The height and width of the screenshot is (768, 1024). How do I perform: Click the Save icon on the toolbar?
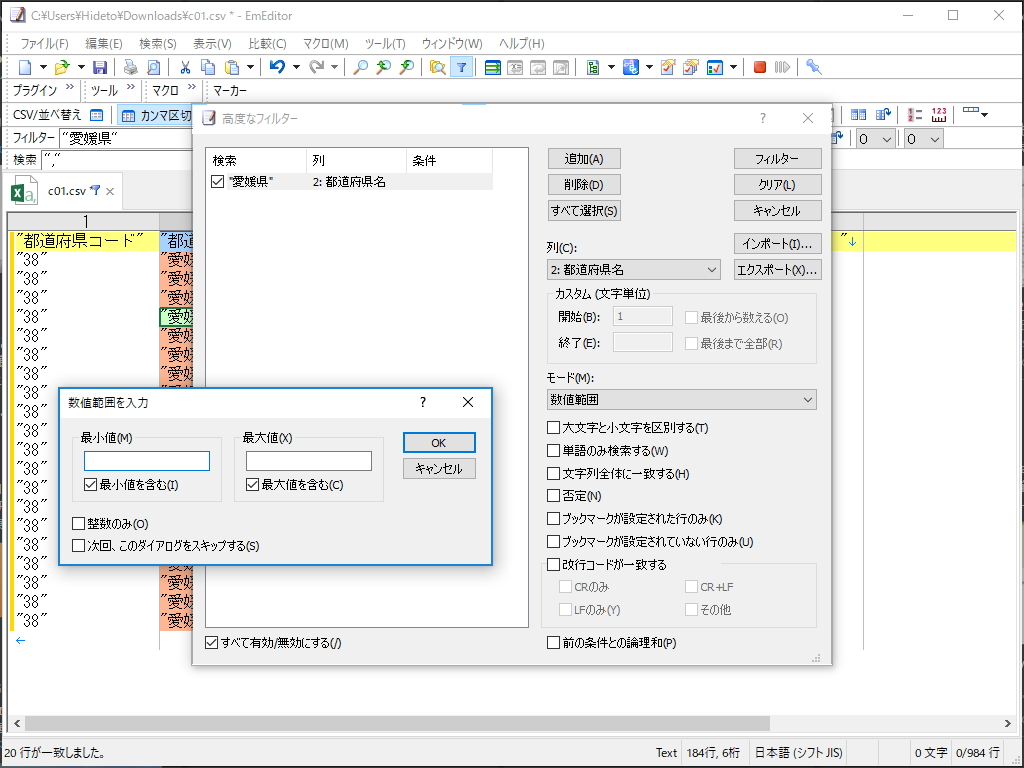click(101, 66)
